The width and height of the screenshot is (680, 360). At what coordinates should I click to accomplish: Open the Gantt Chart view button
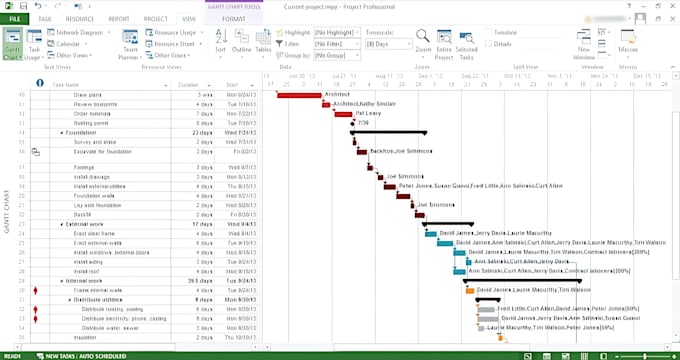tap(13, 44)
